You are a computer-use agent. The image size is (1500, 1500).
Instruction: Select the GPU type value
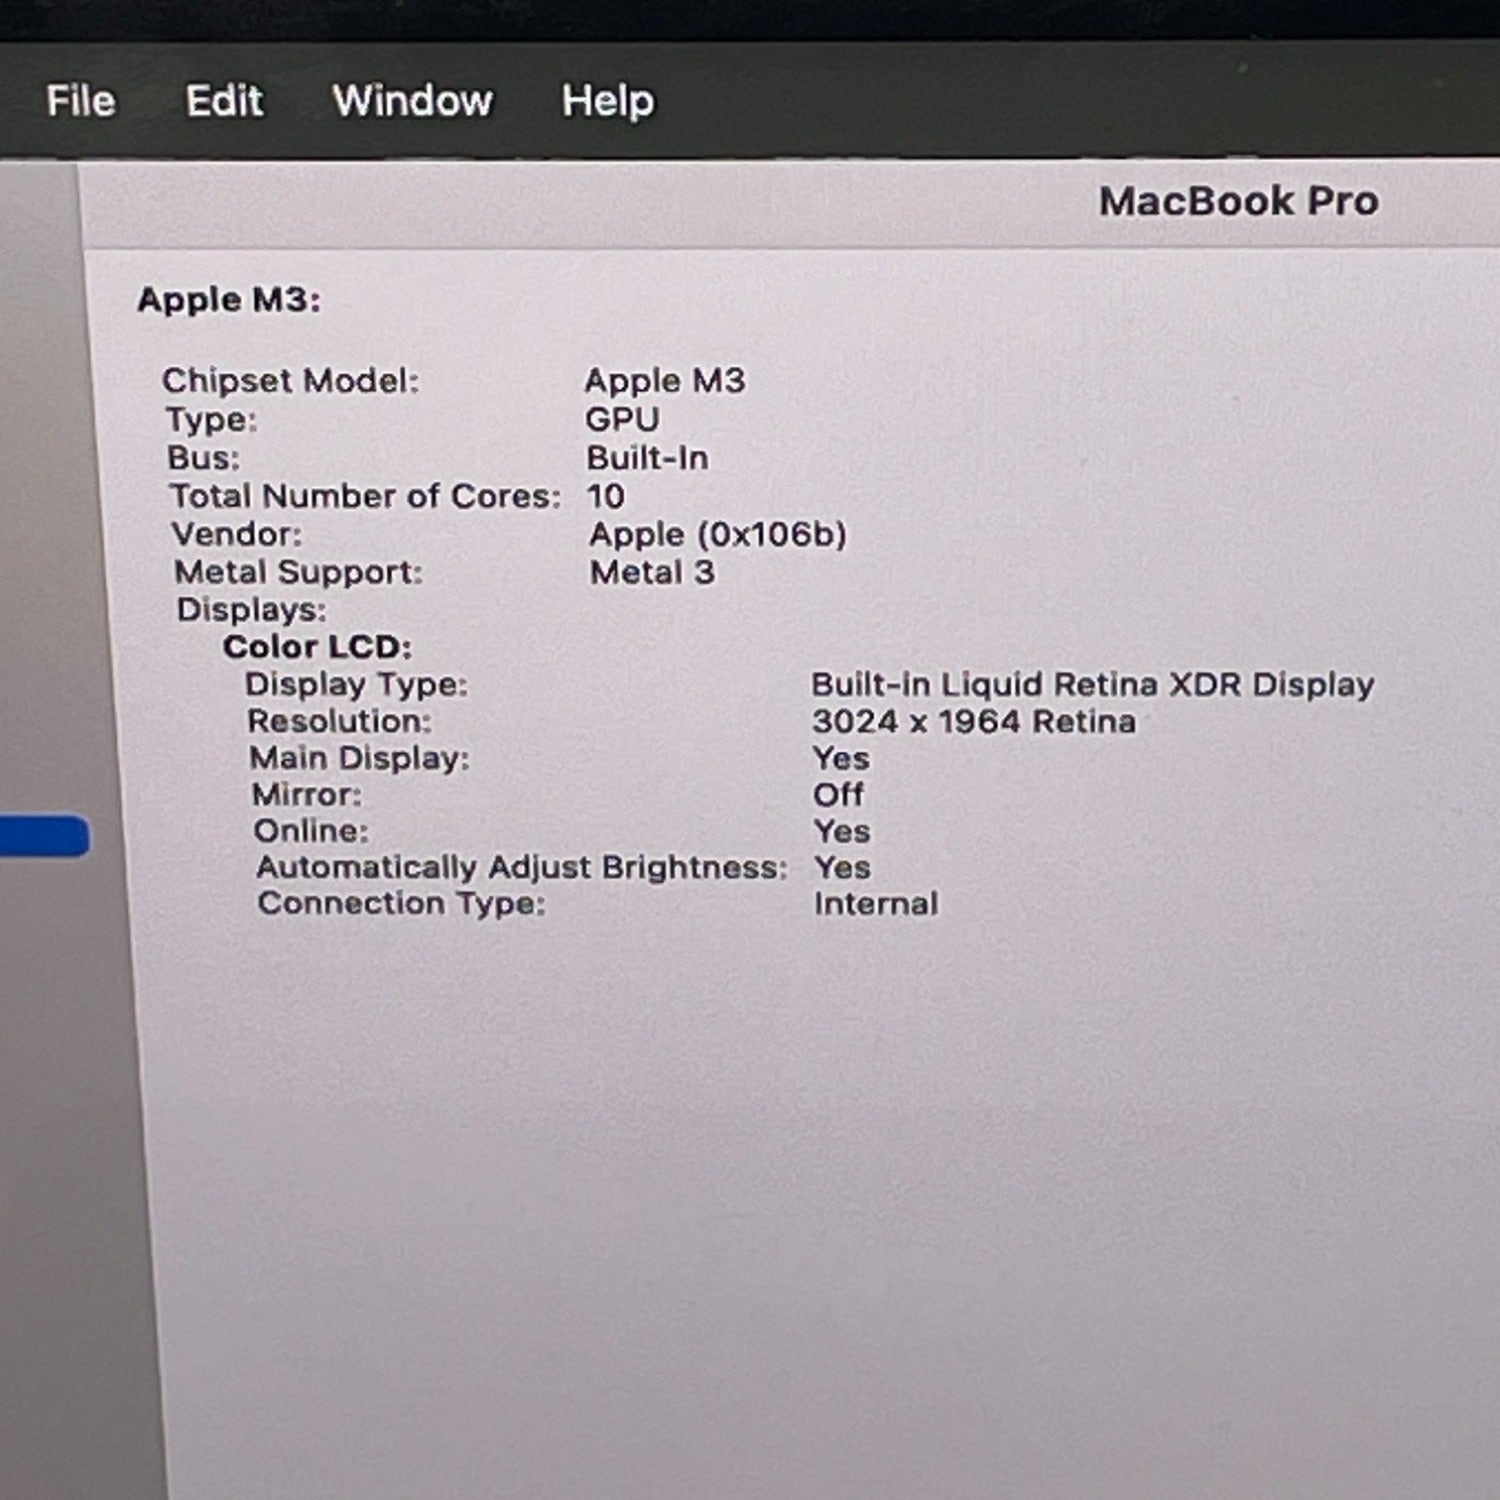(x=622, y=419)
